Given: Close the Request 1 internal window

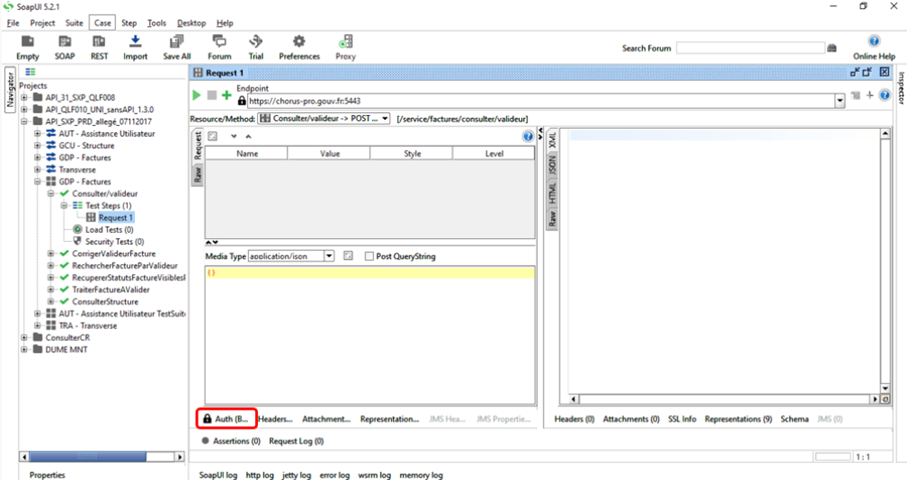Looking at the screenshot, I should coord(884,72).
